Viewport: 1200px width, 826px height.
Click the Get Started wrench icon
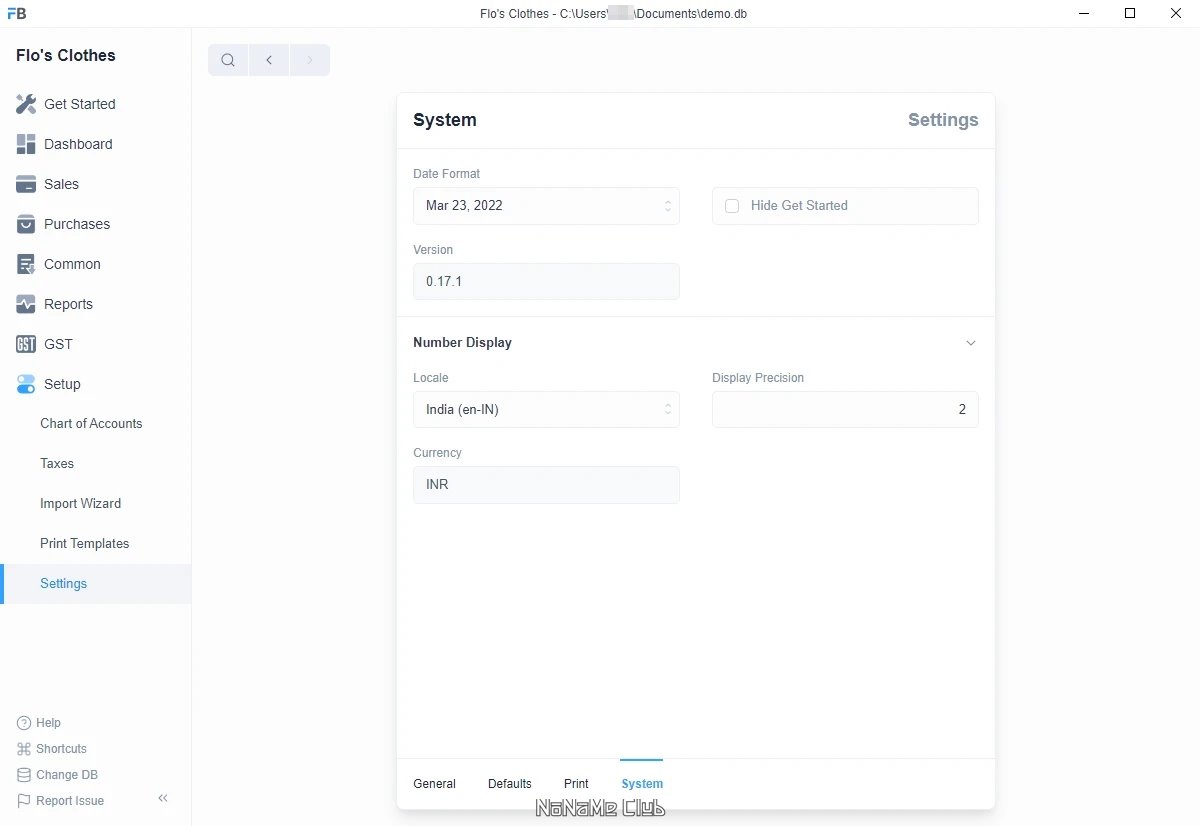[26, 104]
